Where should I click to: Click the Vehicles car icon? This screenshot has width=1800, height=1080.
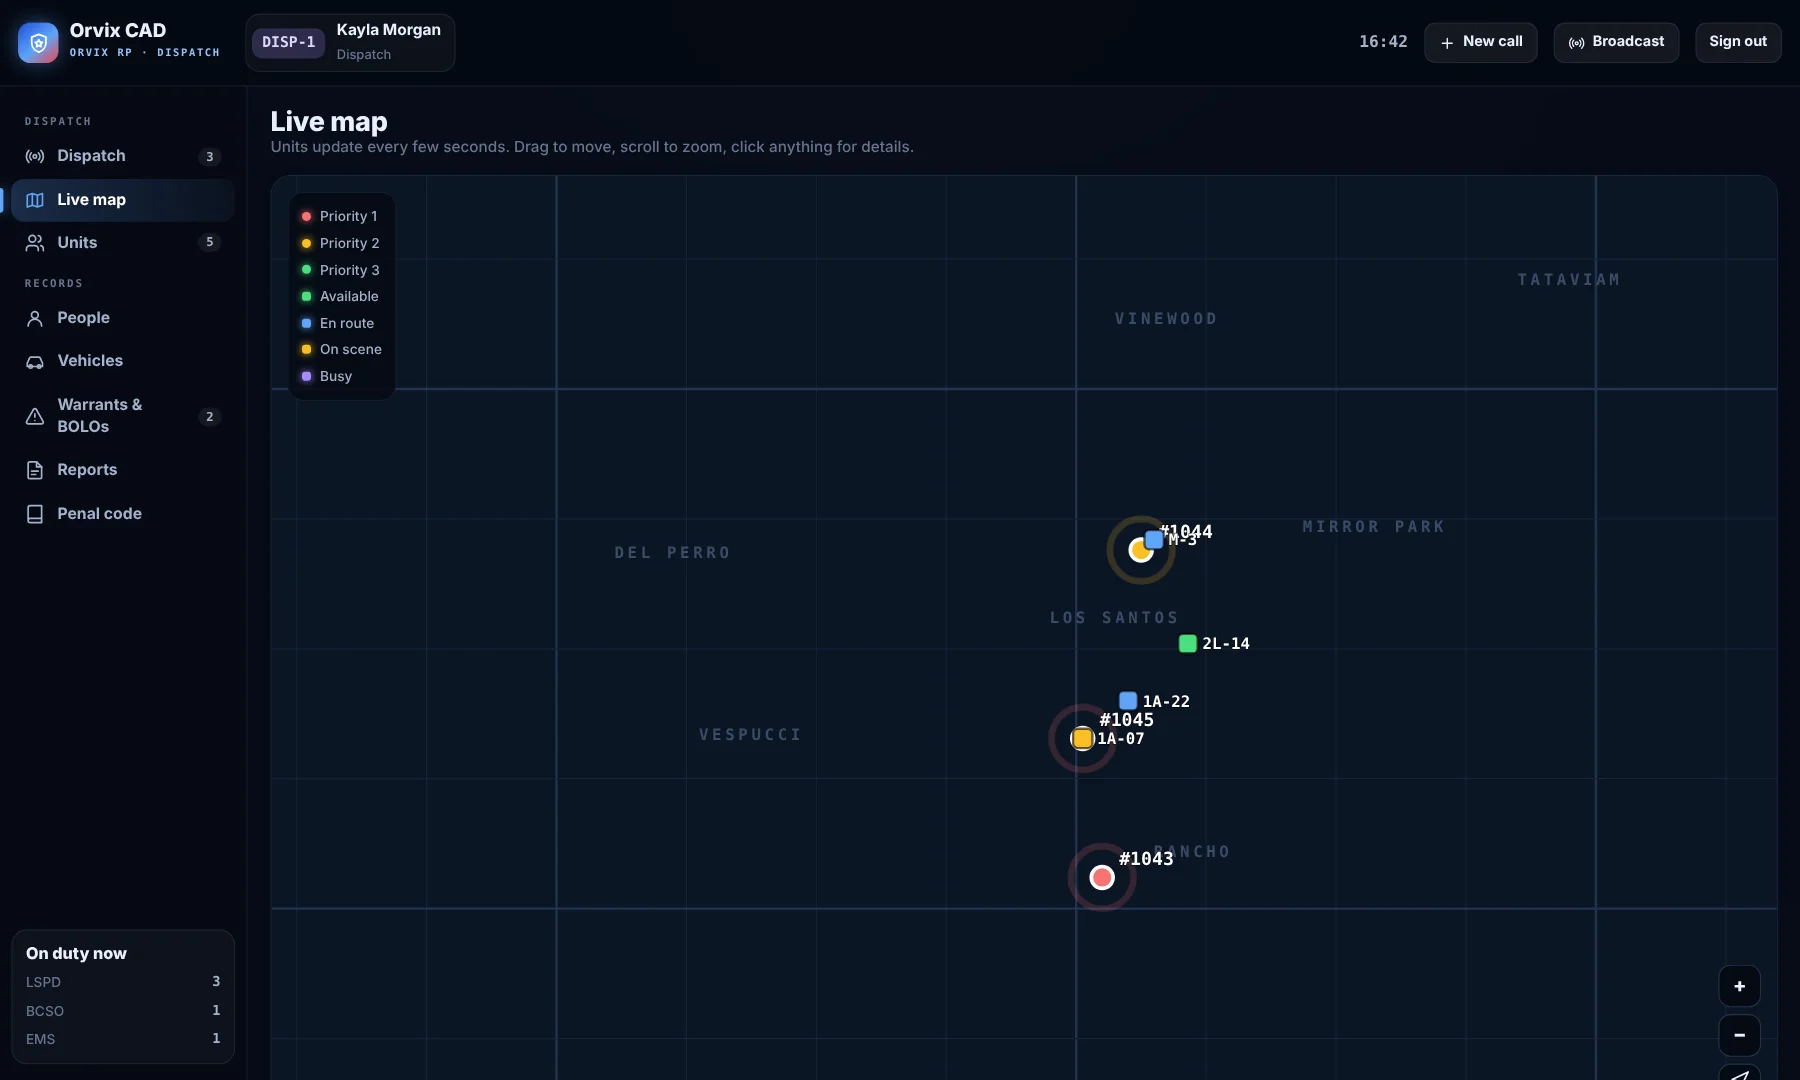click(x=35, y=362)
